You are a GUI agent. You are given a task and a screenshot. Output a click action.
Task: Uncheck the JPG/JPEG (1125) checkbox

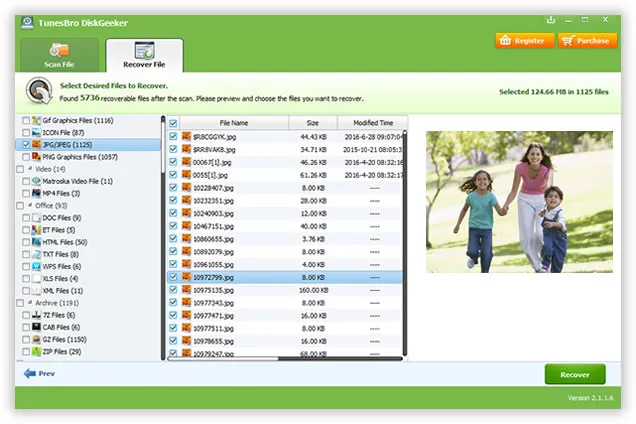click(x=25, y=145)
